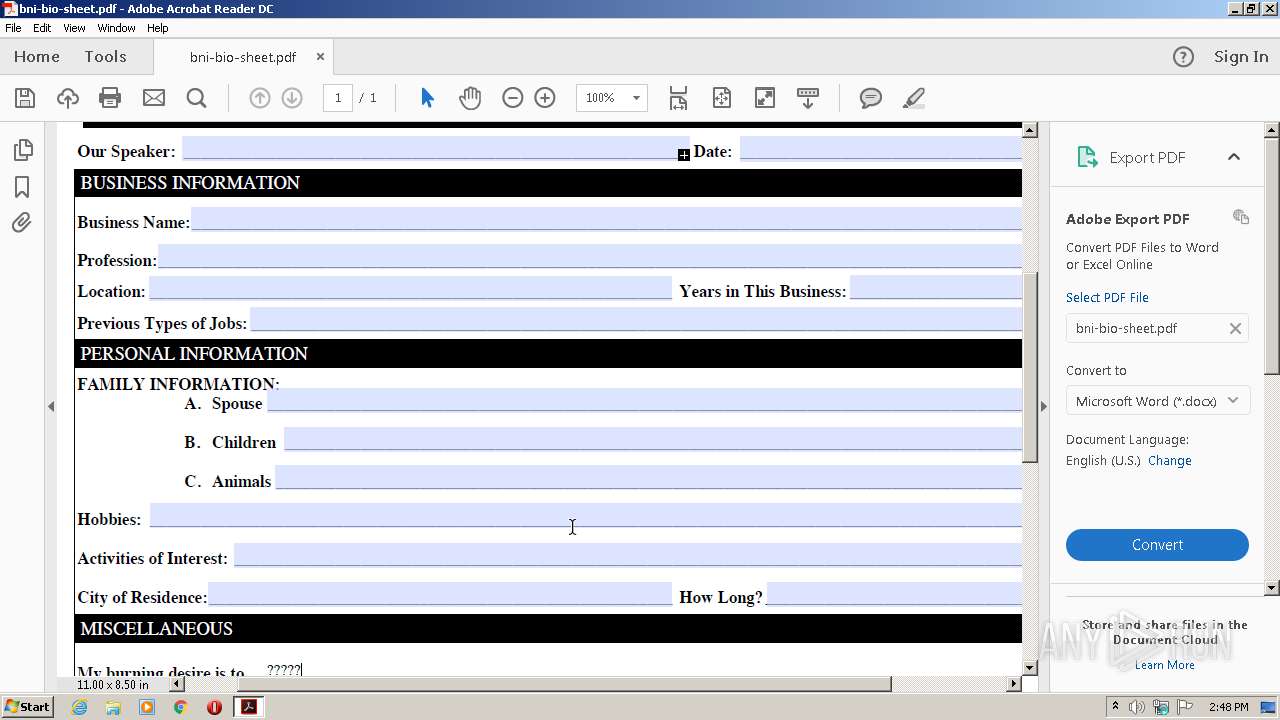Go to previous page arrow
The height and width of the screenshot is (720, 1280).
259,98
